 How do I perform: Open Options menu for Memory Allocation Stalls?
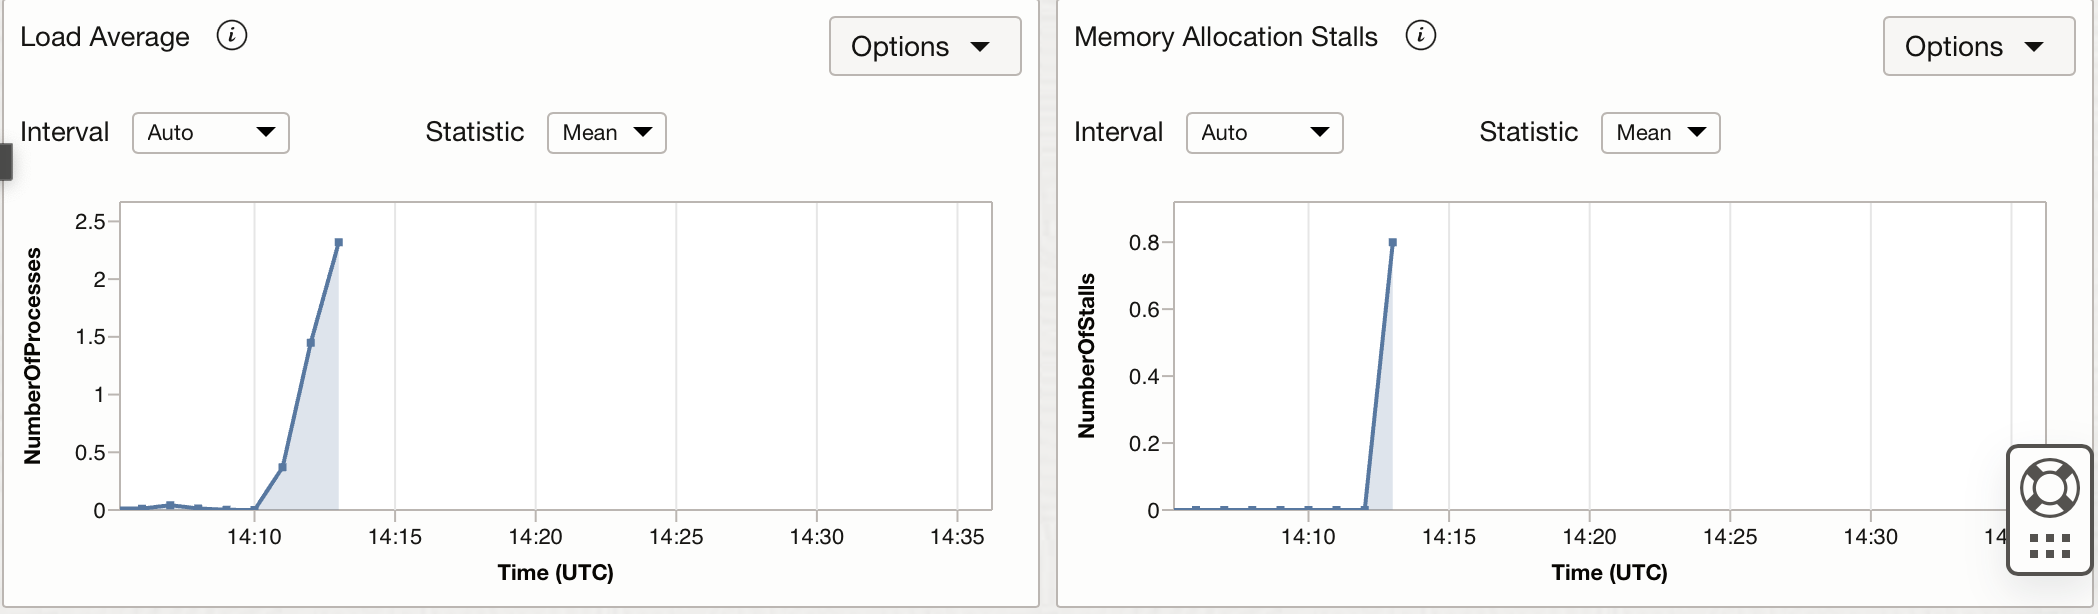(x=1979, y=46)
